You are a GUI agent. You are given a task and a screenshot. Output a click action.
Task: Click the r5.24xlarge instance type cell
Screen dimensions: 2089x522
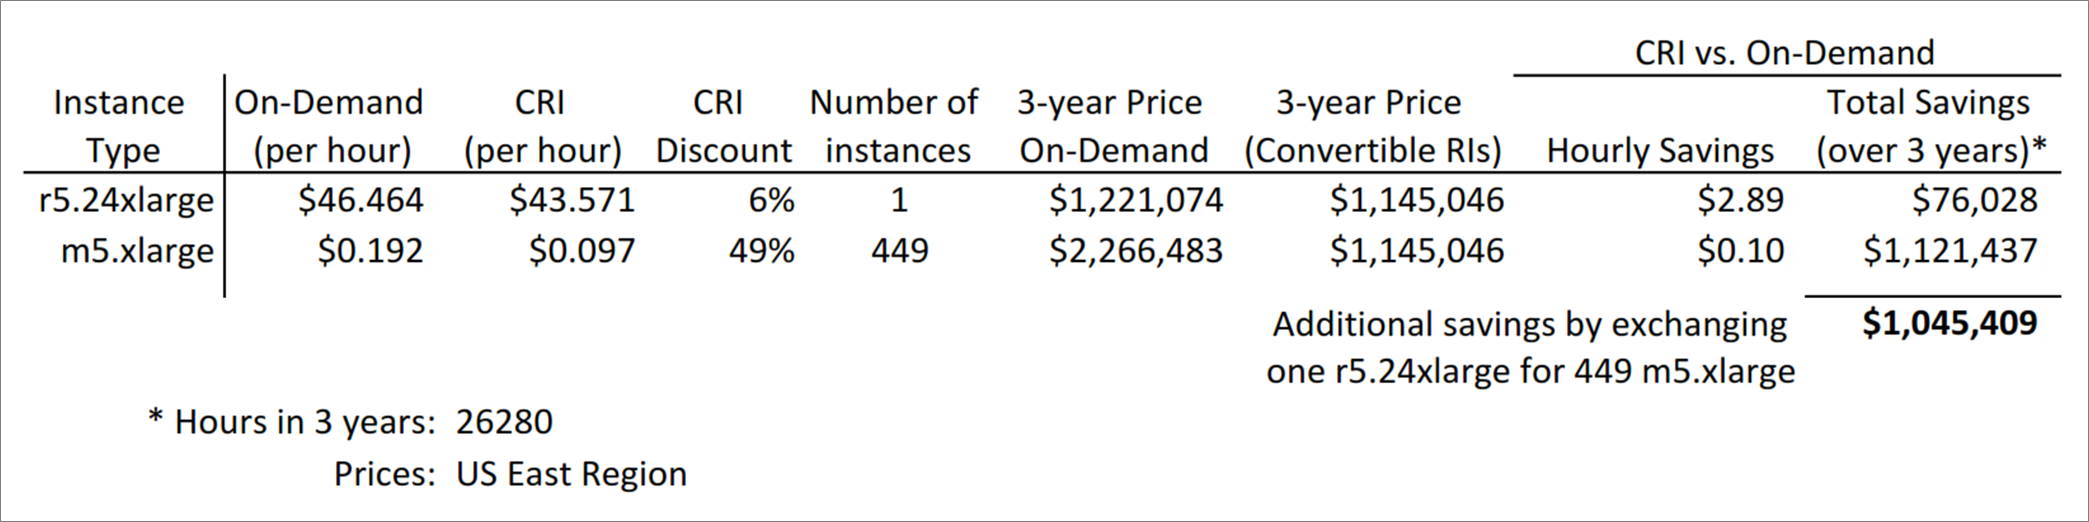[126, 201]
